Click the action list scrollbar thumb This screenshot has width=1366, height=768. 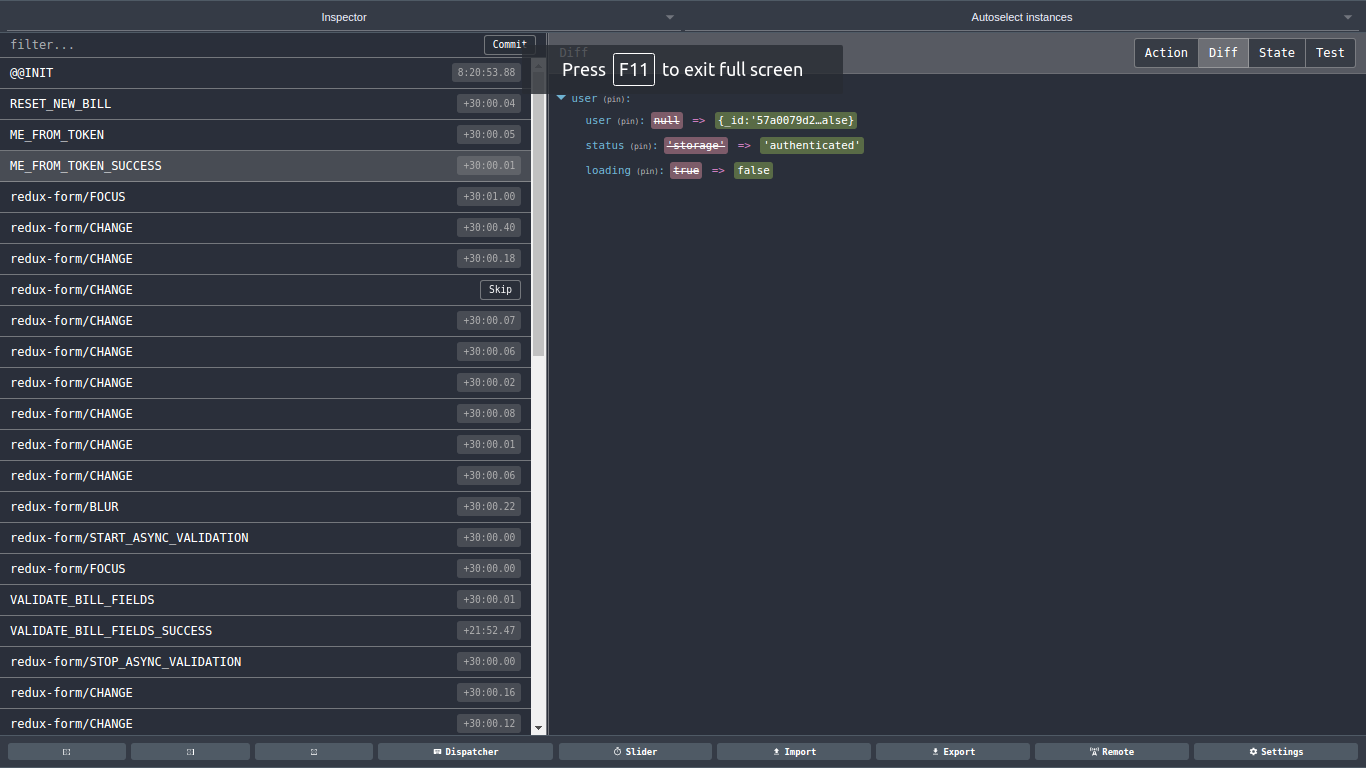(539, 212)
